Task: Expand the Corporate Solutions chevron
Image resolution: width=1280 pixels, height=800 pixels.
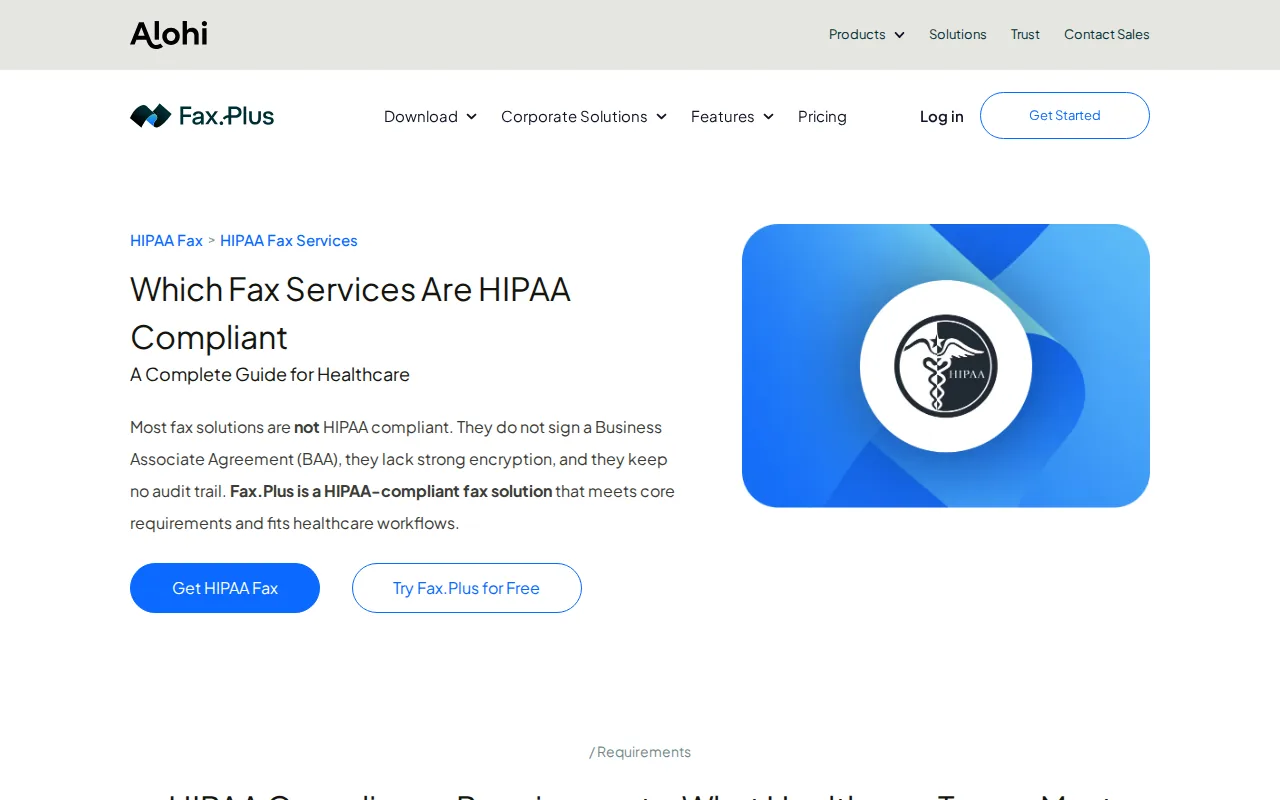Action: (x=661, y=117)
